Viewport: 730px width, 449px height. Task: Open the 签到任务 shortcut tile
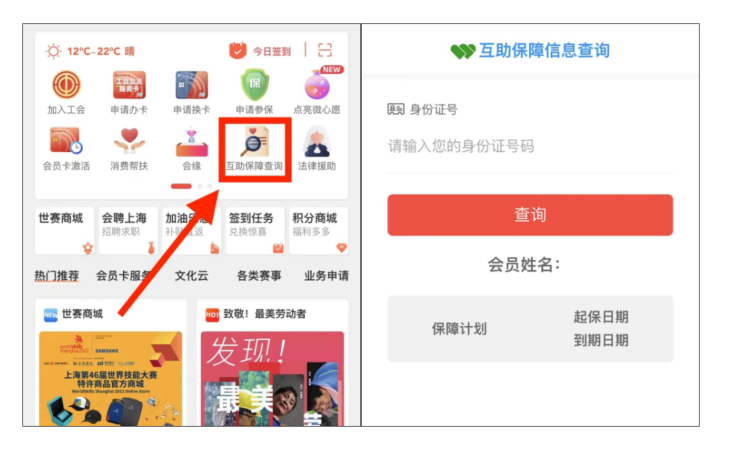tap(255, 231)
